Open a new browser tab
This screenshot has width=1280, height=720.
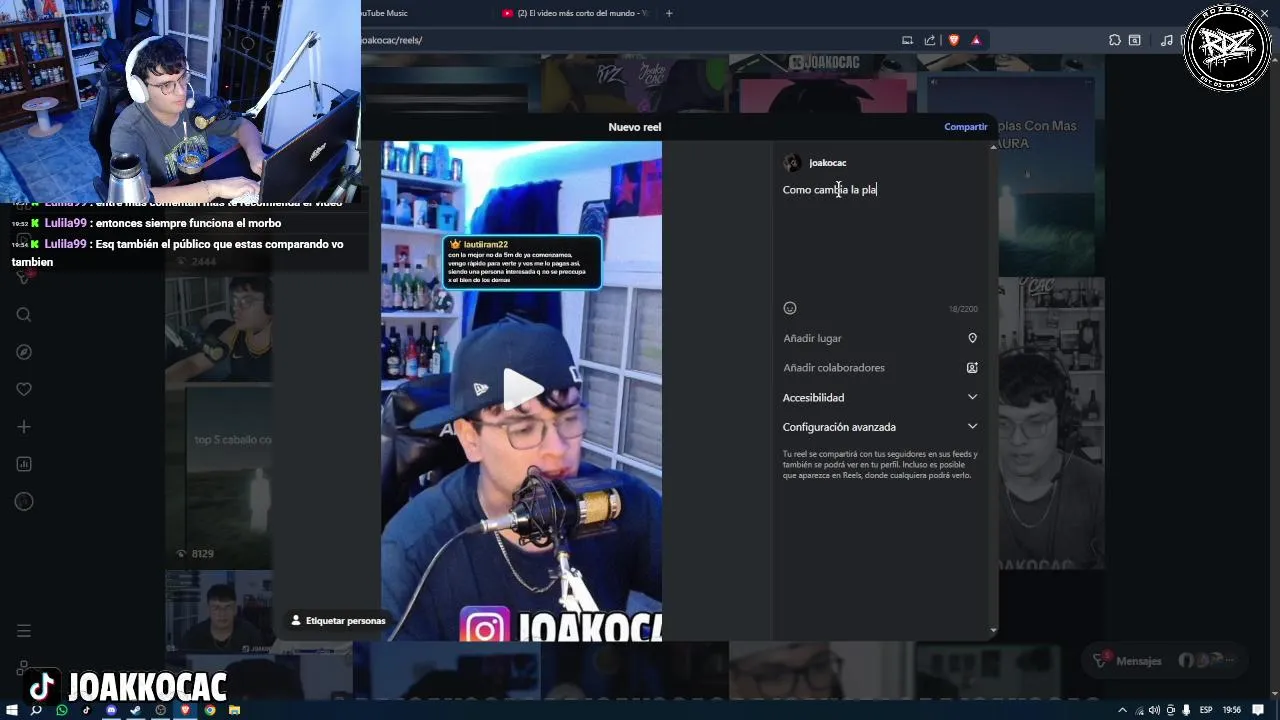click(x=669, y=13)
